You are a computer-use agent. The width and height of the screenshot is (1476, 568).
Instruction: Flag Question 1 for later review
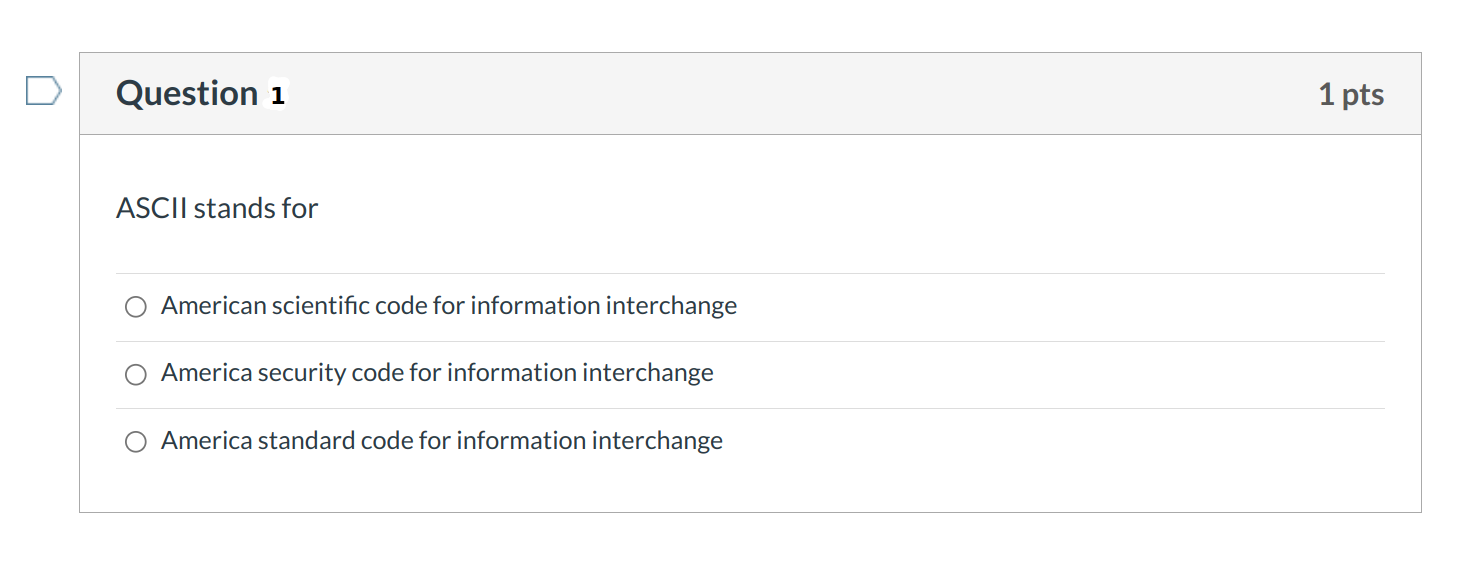pyautogui.click(x=43, y=93)
